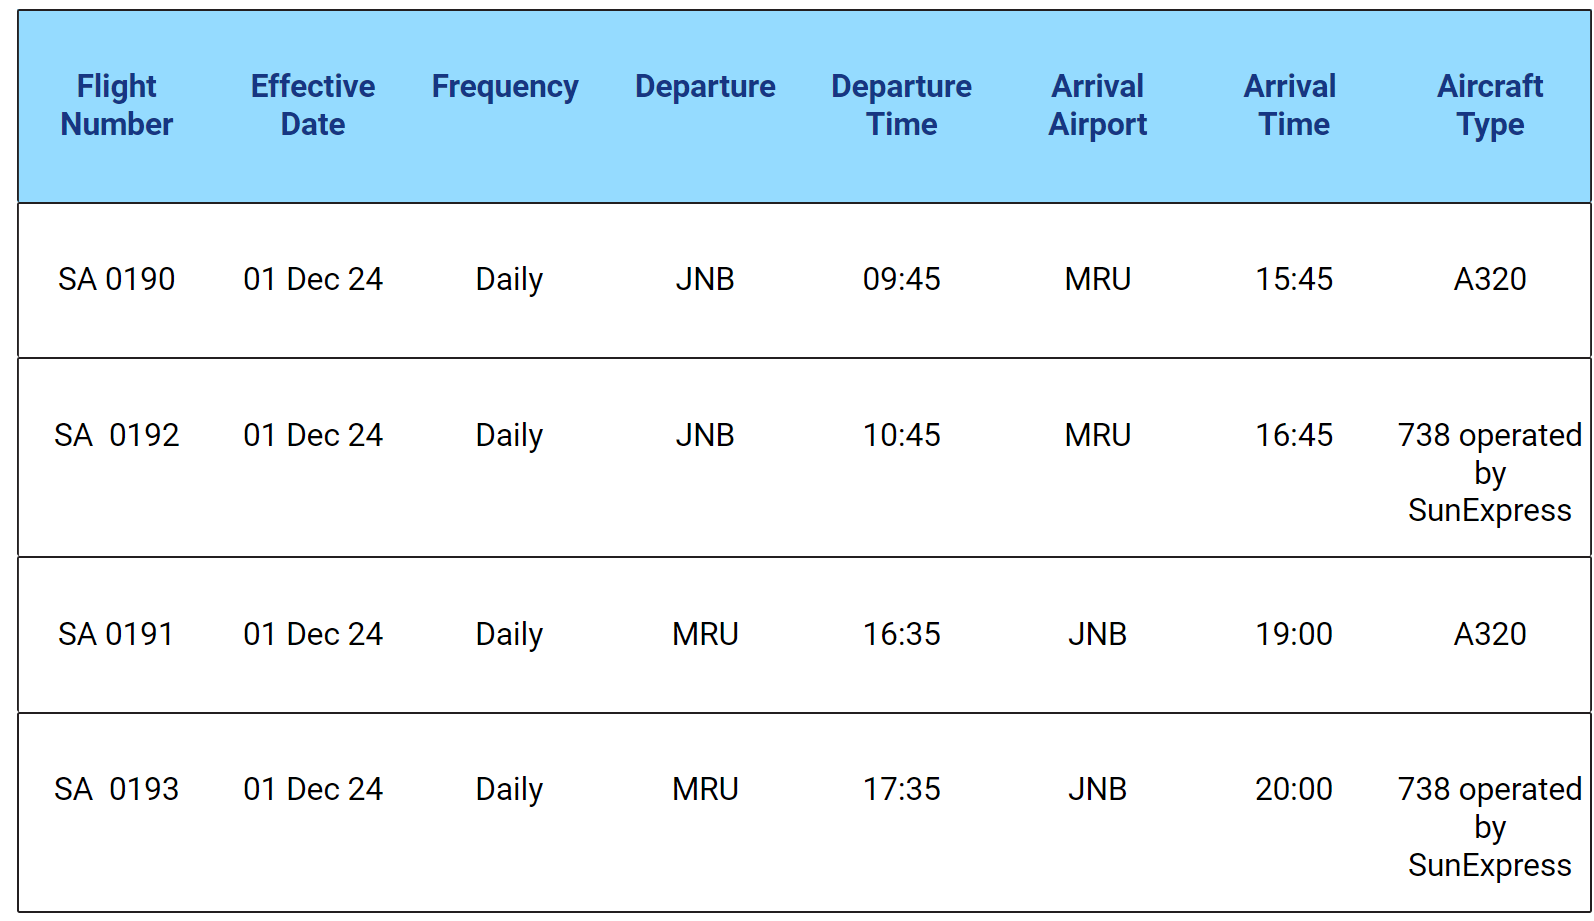Click the Frequency column header
Image resolution: width=1594 pixels, height=921 pixels.
[505, 87]
